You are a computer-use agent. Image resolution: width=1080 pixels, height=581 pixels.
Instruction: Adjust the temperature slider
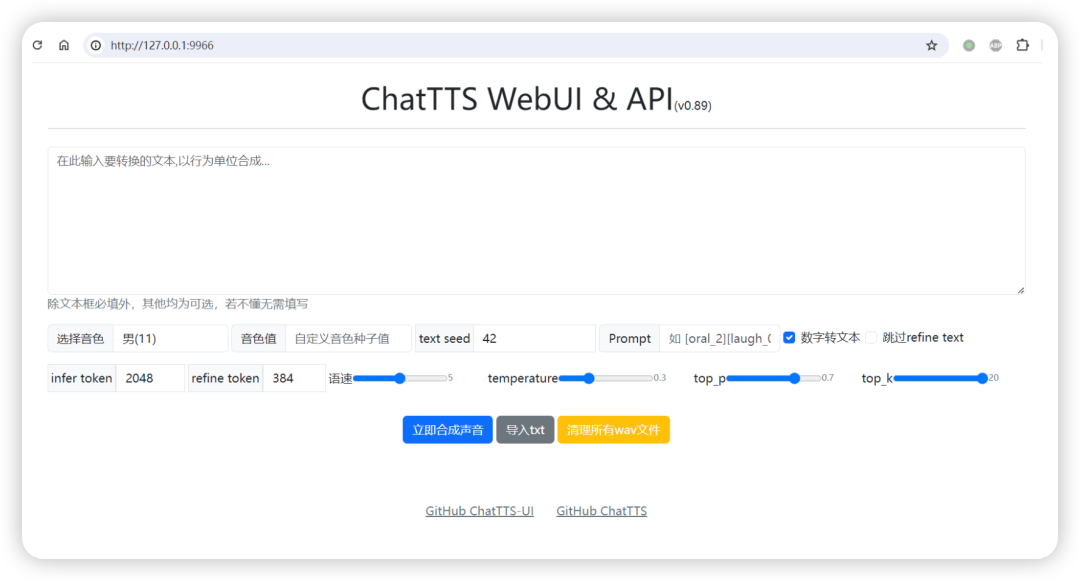[605, 378]
